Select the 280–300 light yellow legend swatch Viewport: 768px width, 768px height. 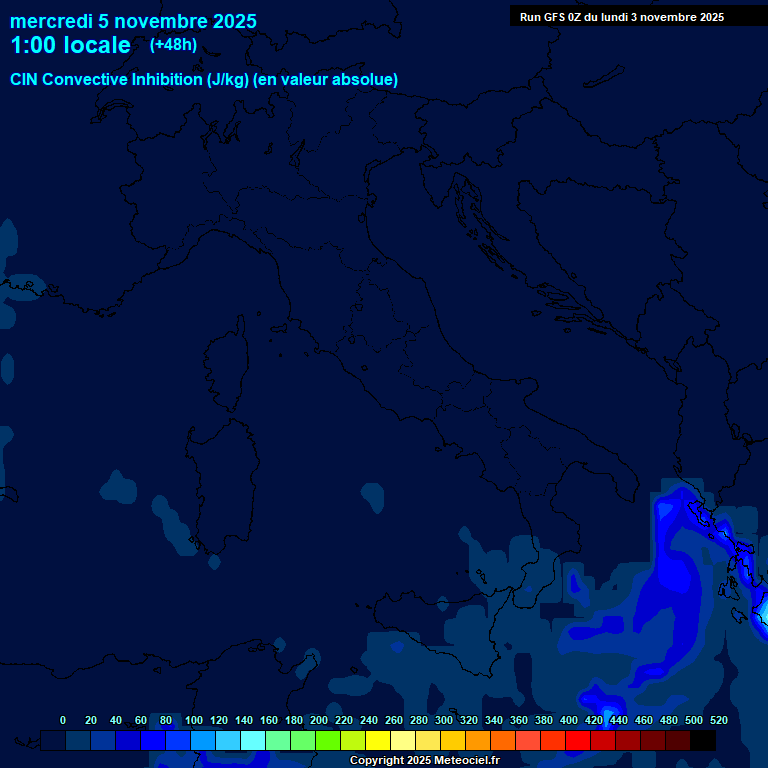[428, 740]
